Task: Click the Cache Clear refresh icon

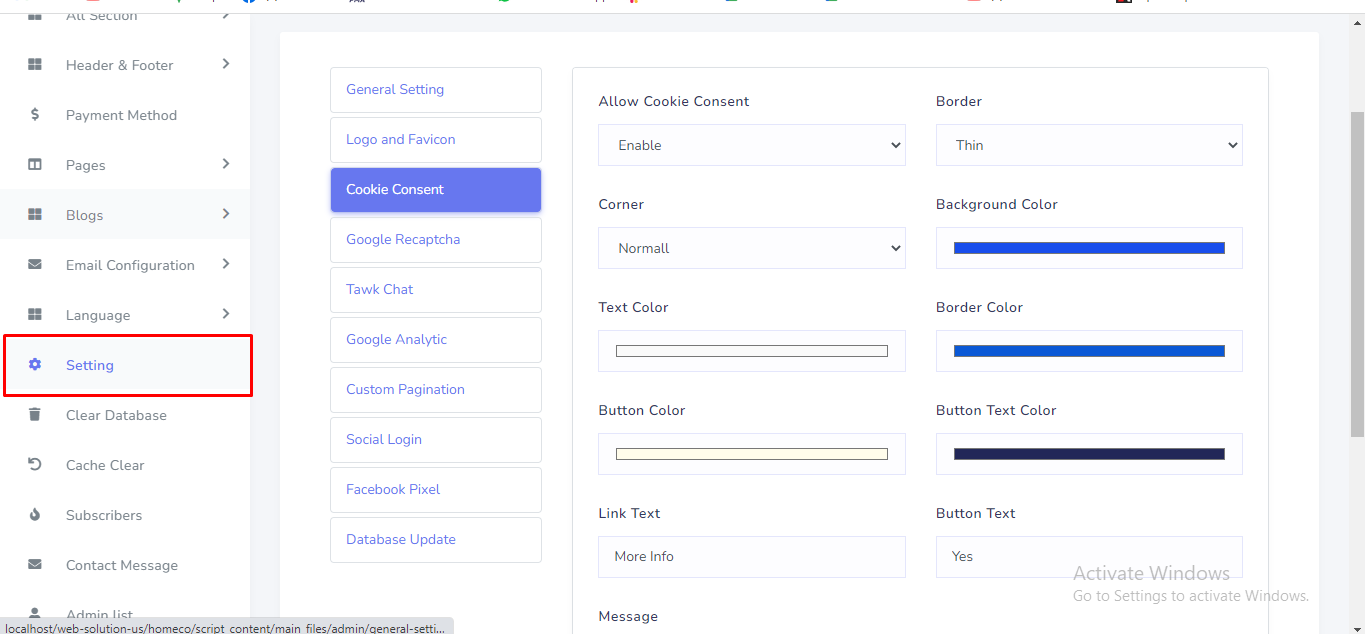Action: pos(35,465)
